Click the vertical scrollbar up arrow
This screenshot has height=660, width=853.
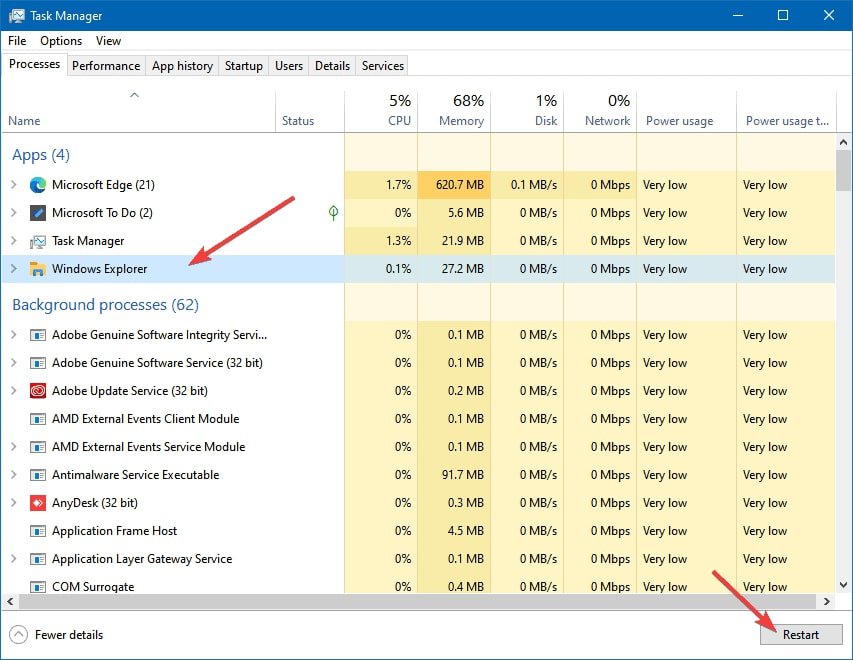pyautogui.click(x=843, y=143)
